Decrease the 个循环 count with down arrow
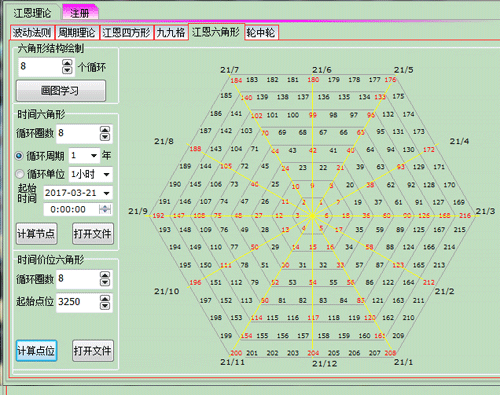Image resolution: width=500 pixels, height=395 pixels. click(x=67, y=70)
